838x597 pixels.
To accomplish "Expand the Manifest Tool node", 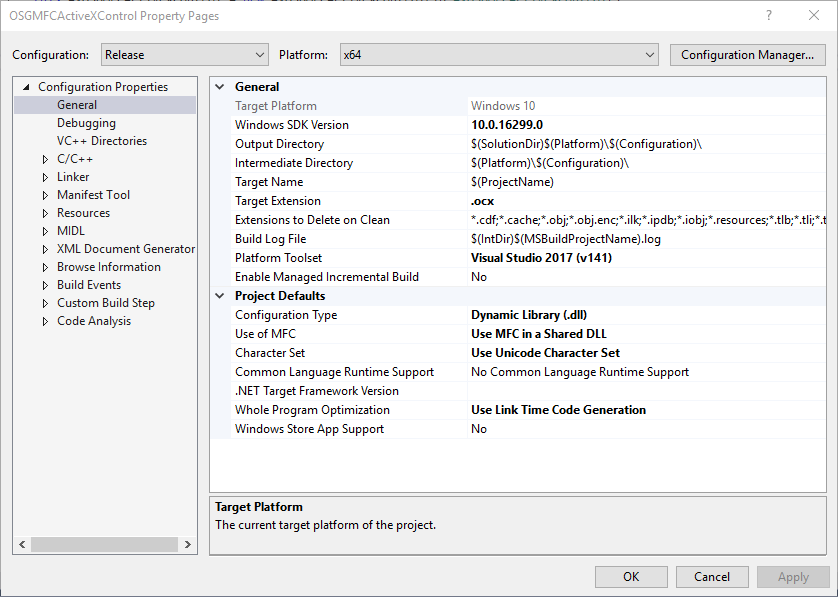I will coord(43,194).
